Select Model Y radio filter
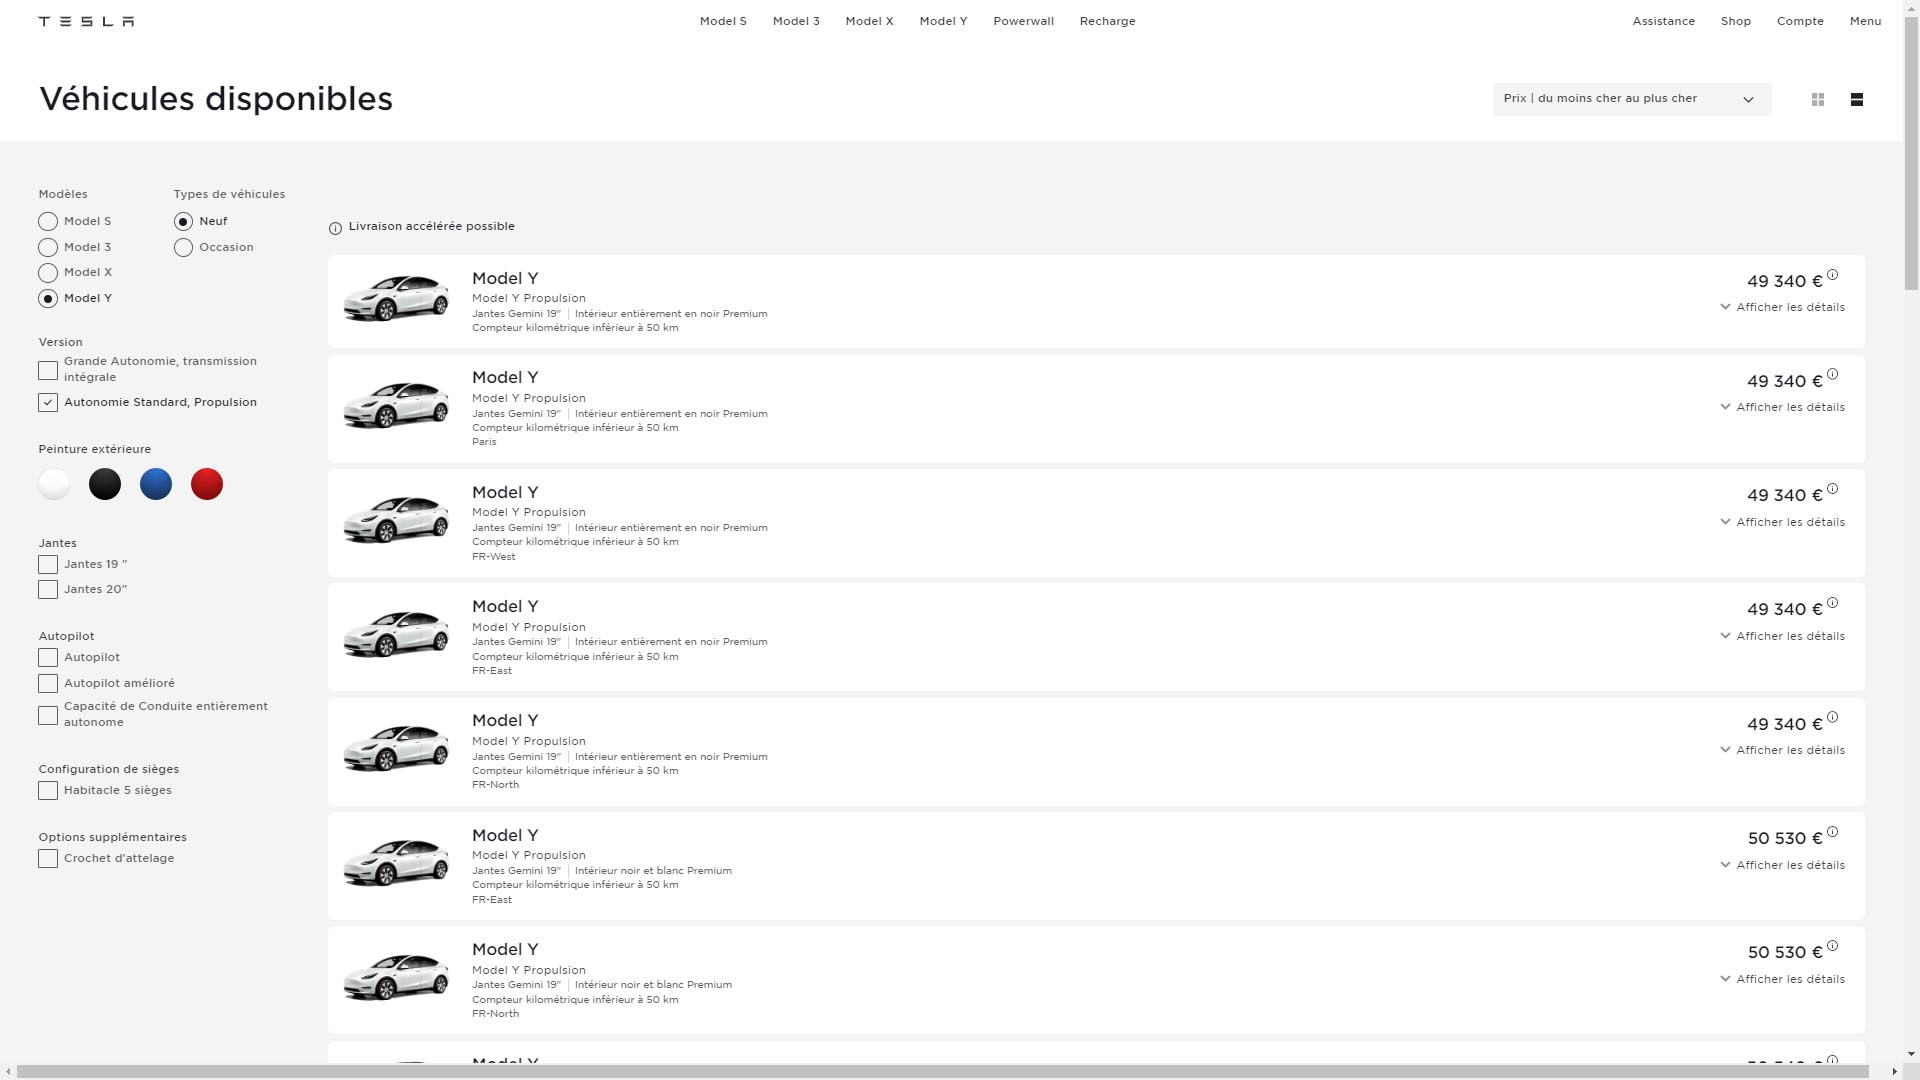1920x1080 pixels. click(x=48, y=299)
